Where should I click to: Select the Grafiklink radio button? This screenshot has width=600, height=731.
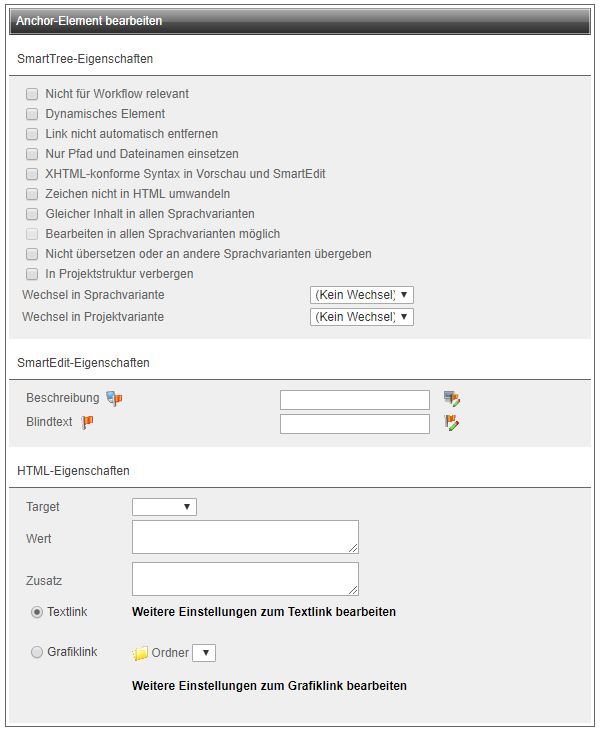37,652
